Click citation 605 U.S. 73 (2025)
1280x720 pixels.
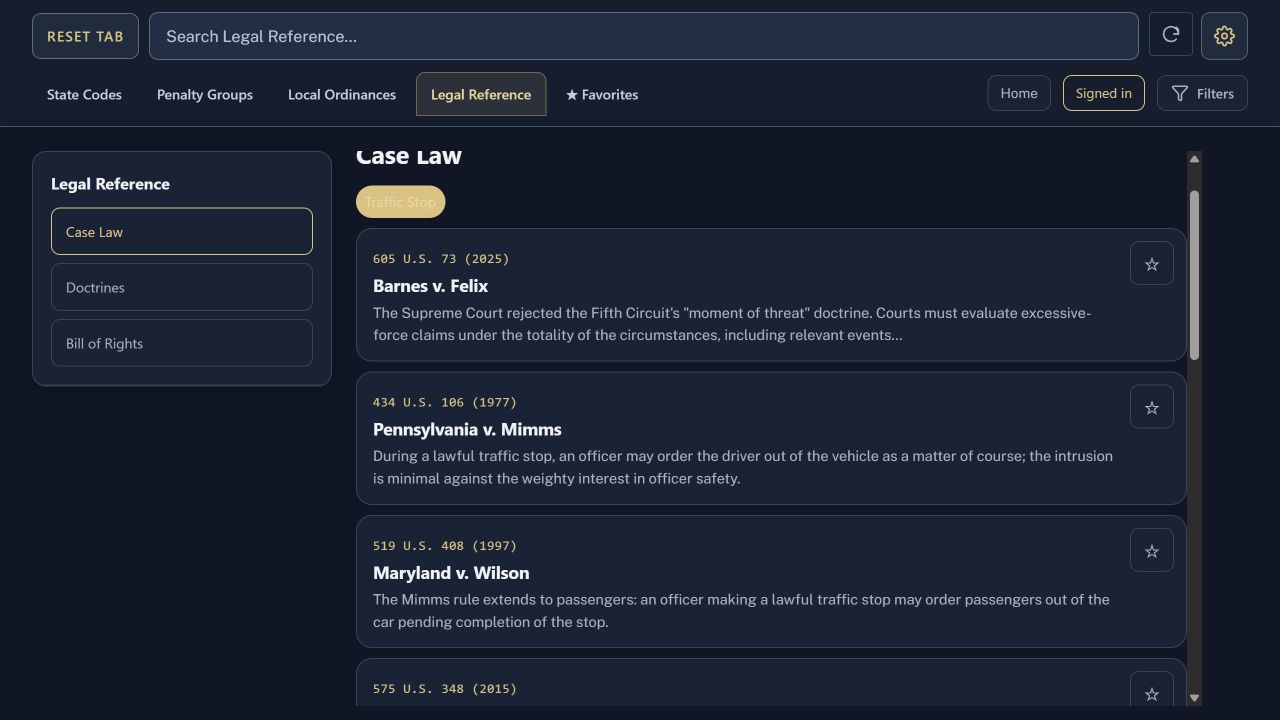click(441, 258)
